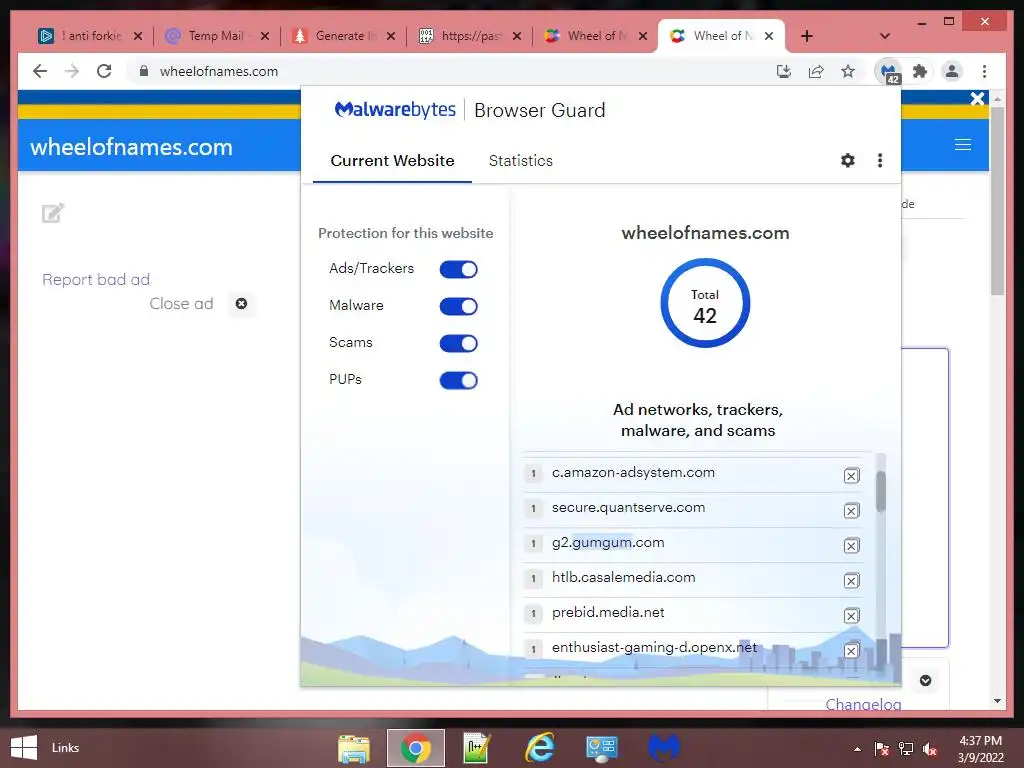Toggle Scams protection switch
1024x768 pixels.
[458, 344]
